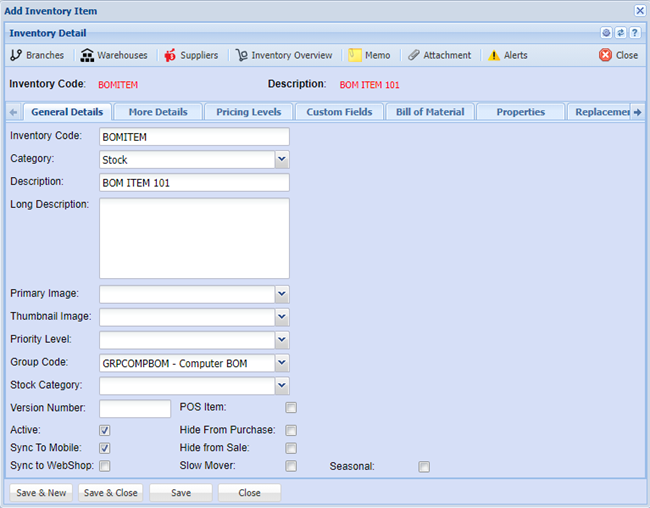Open the Warehouses toolbar icon
Screen dimensions: 650x508
88,55
